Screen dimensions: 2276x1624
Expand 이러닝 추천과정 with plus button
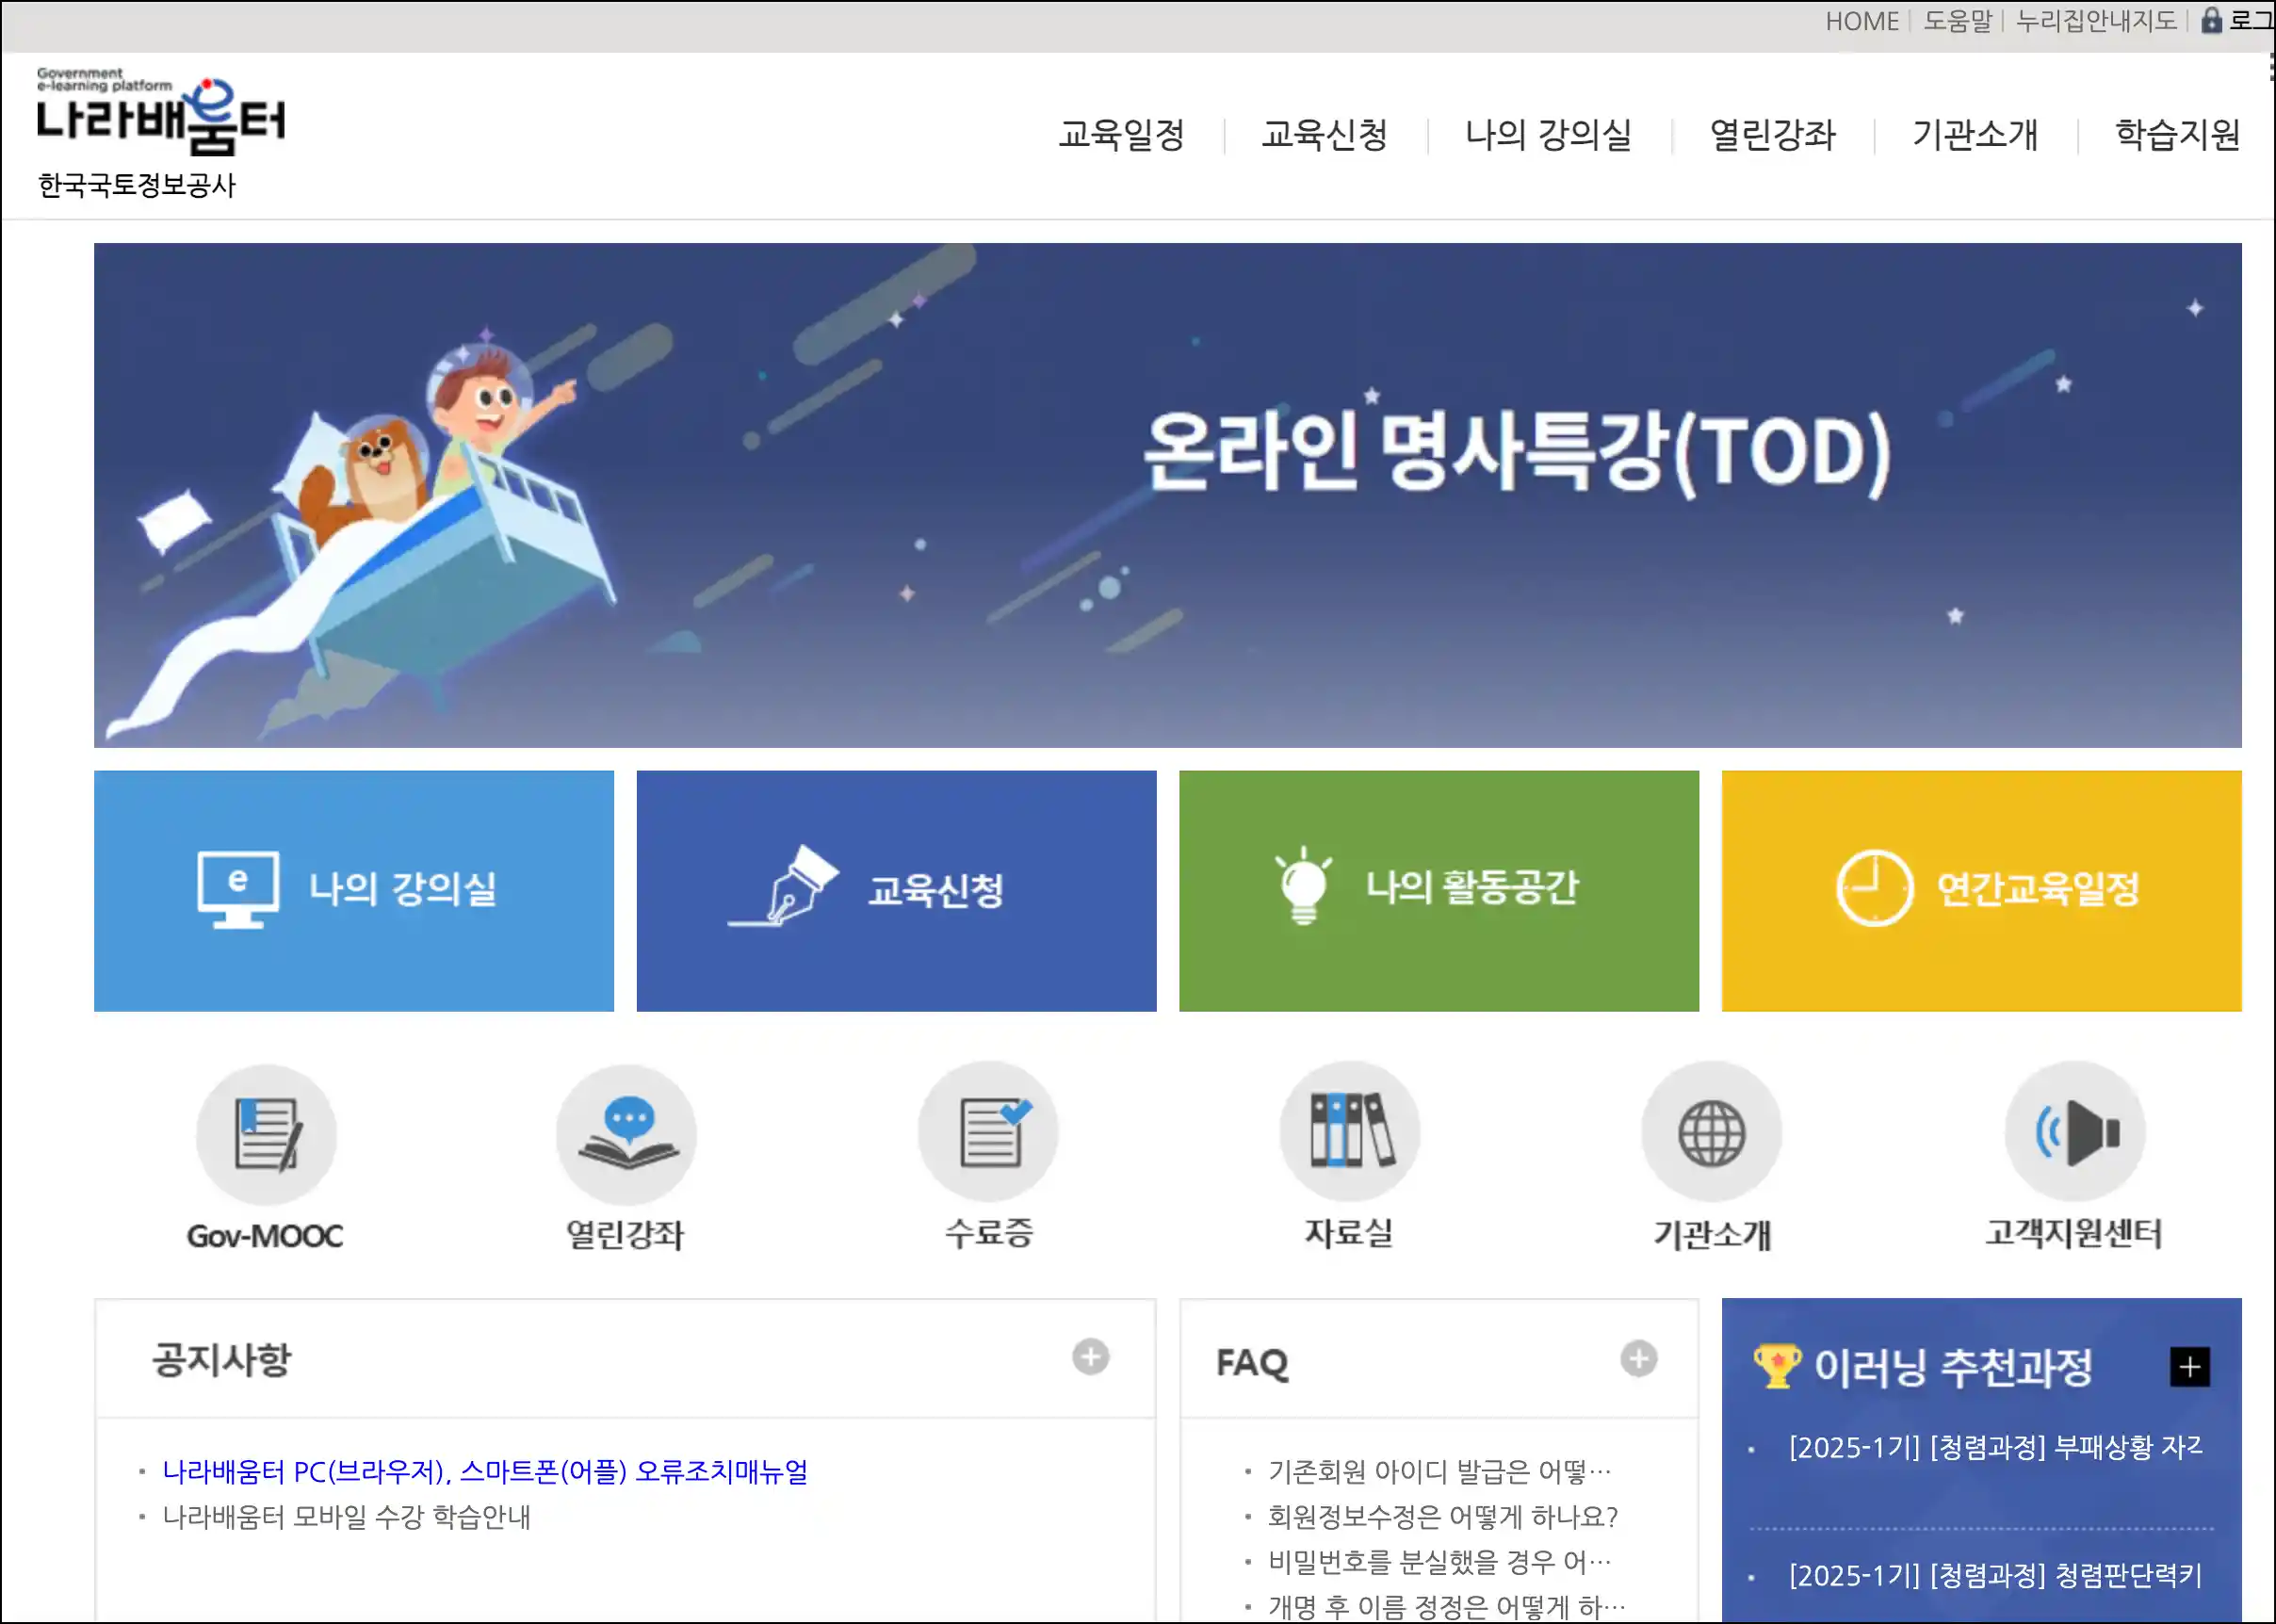point(2189,1368)
